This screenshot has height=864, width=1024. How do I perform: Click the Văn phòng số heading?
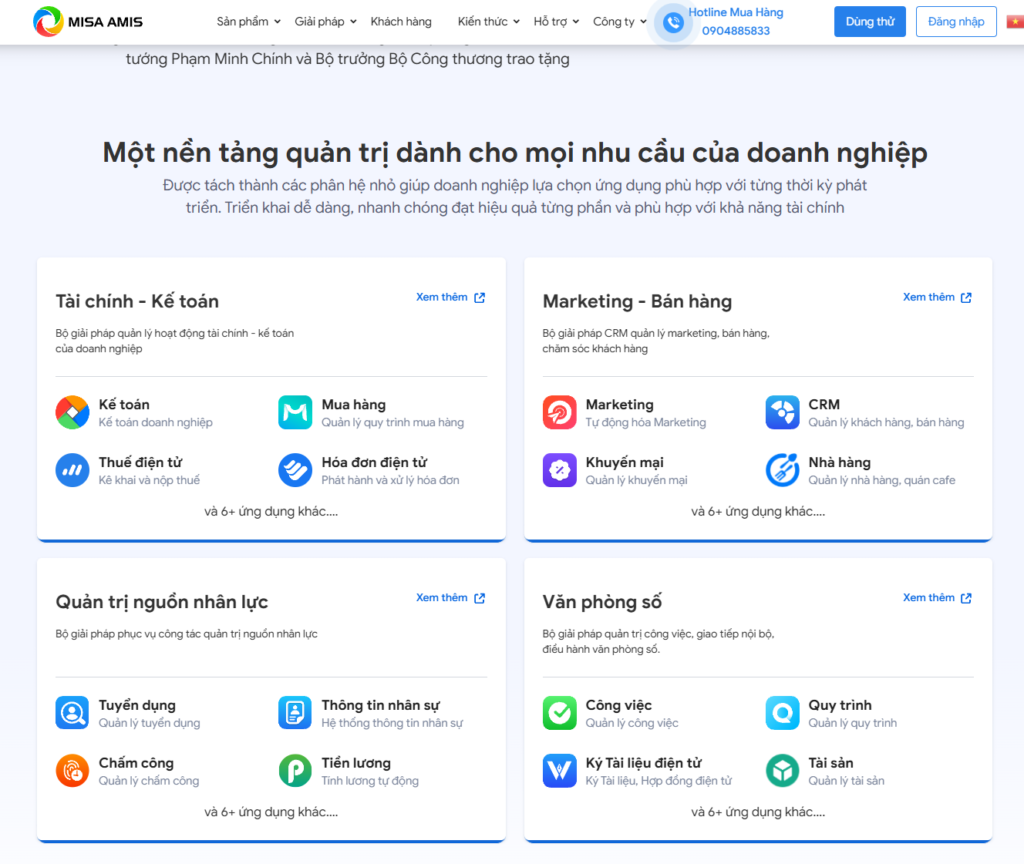tap(602, 601)
